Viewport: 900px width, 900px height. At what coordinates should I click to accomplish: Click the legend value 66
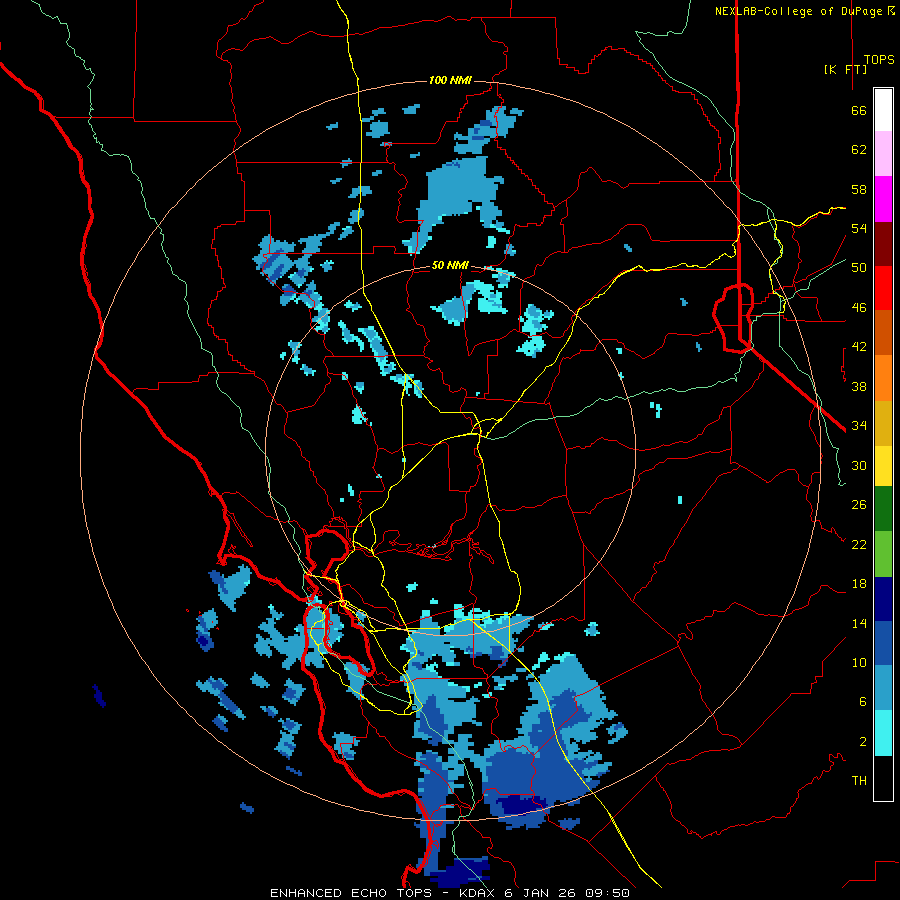click(x=859, y=110)
